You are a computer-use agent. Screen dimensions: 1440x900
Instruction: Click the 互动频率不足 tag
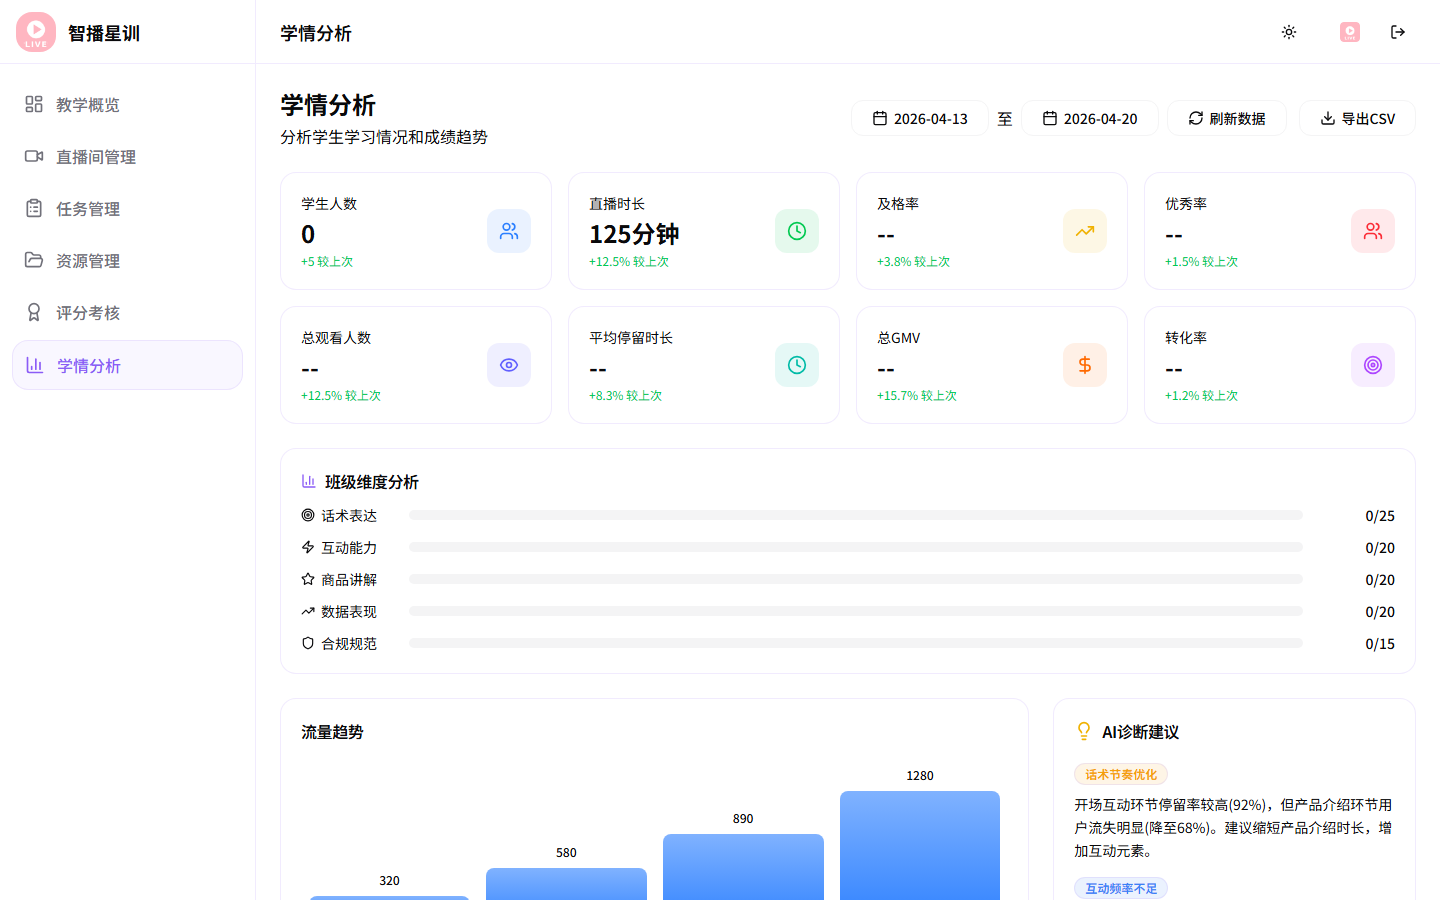(x=1121, y=888)
